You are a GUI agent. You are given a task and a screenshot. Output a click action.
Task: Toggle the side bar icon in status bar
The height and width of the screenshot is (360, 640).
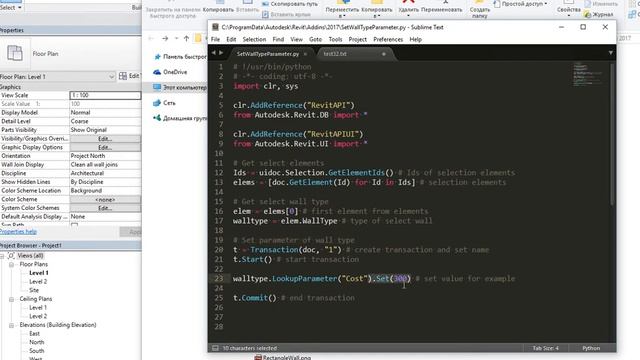pos(215,348)
